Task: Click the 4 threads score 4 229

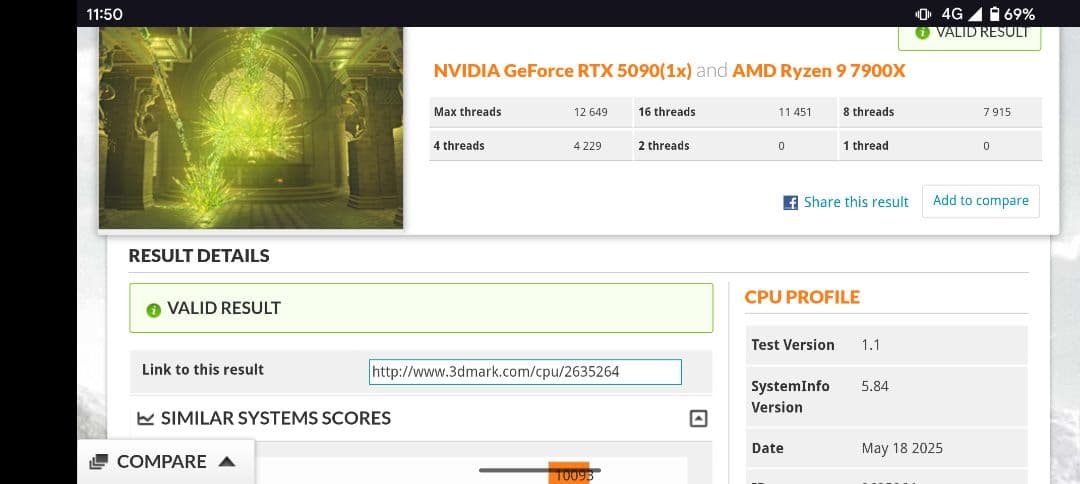Action: [588, 146]
